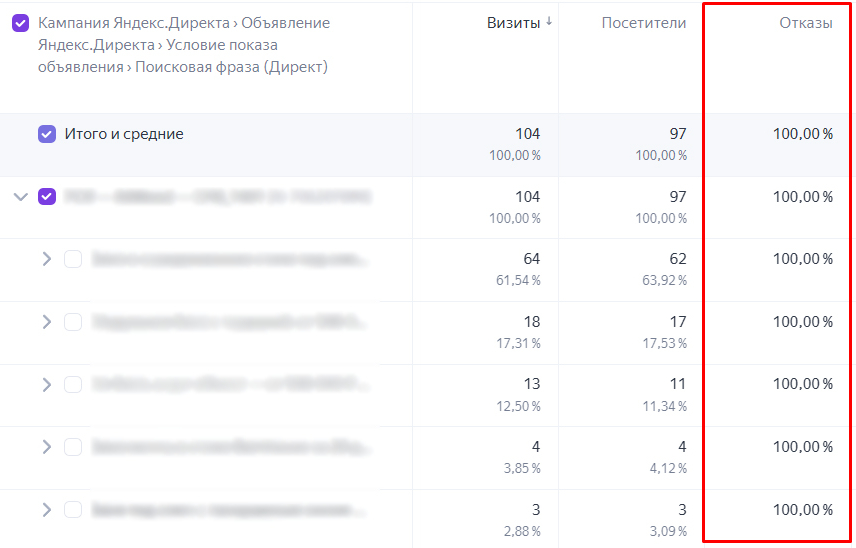This screenshot has height=548, width=856.
Task: Tick the checkbox for the 13-visit row
Action: click(73, 384)
